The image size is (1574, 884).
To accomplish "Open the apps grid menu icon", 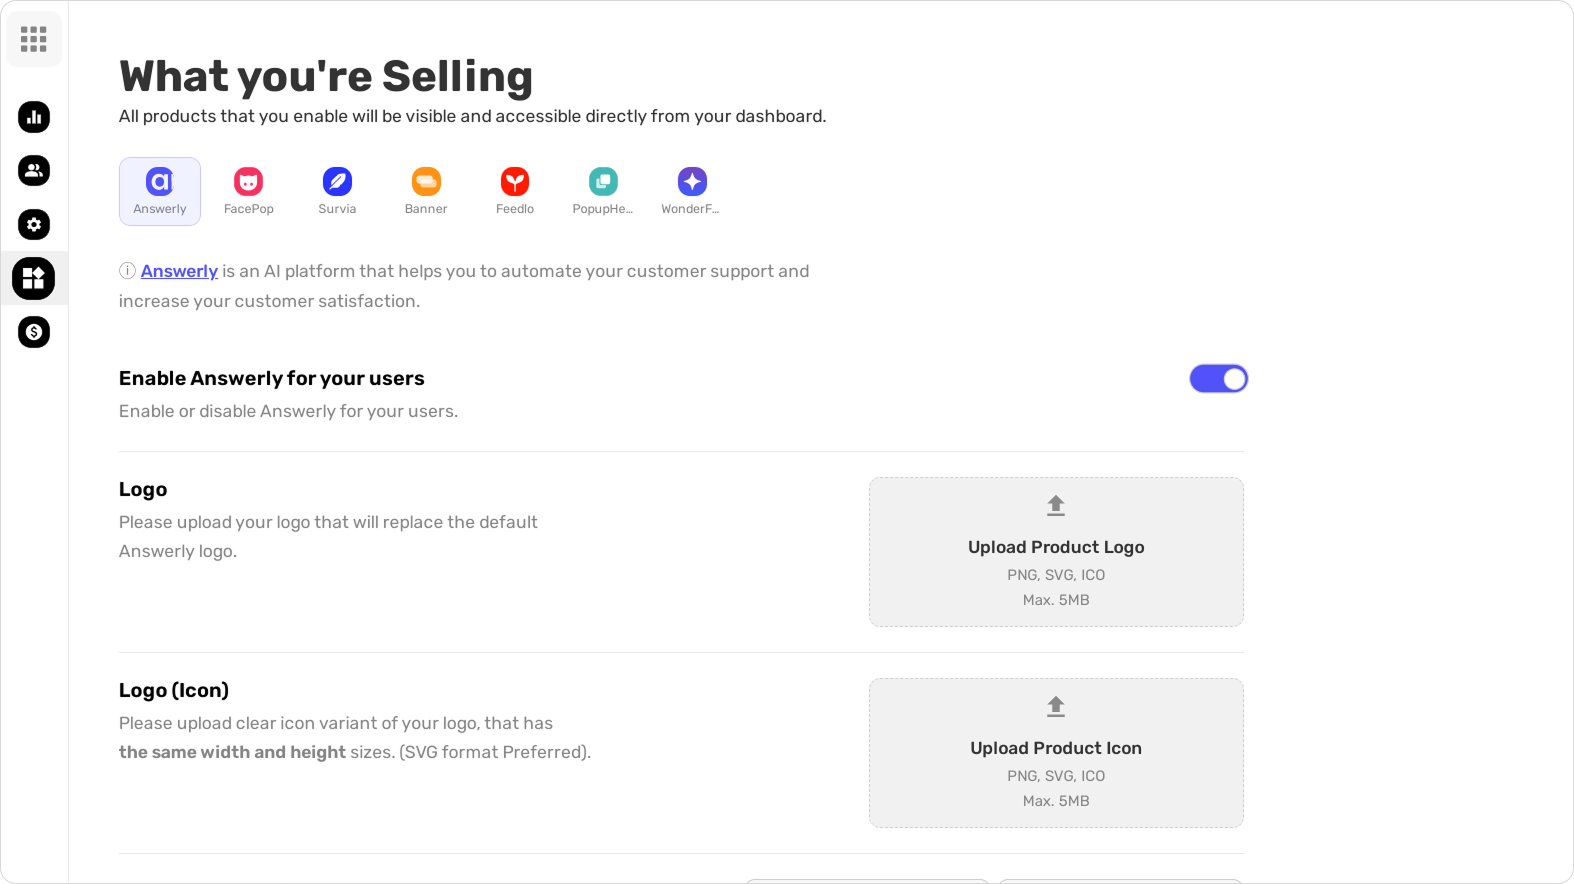I will 34,39.
